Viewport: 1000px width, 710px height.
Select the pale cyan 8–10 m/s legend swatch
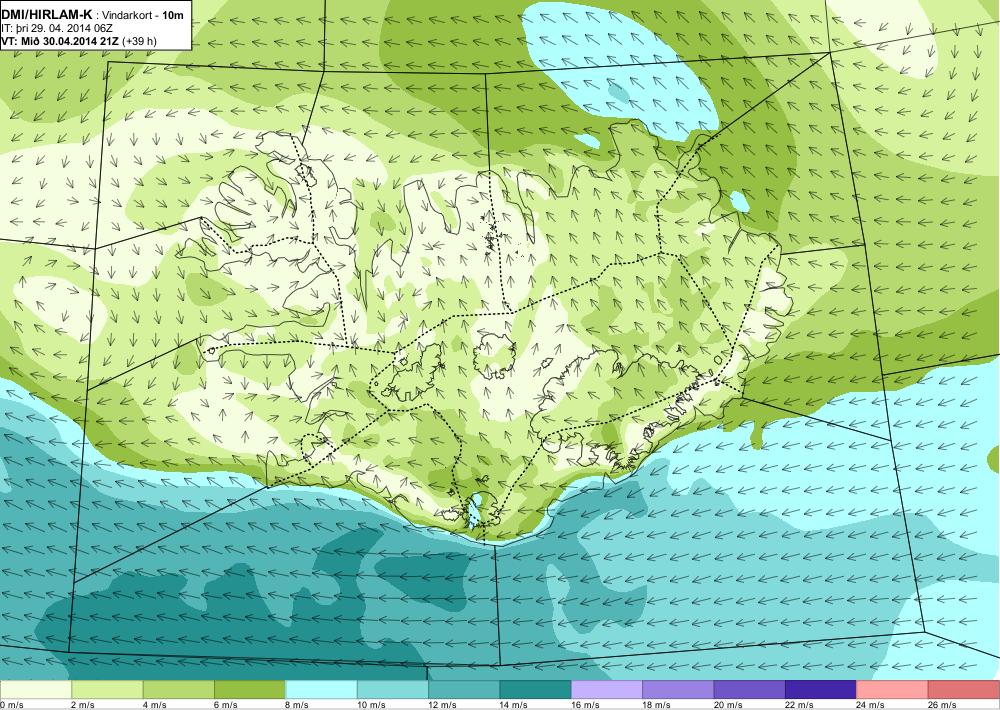point(321,690)
